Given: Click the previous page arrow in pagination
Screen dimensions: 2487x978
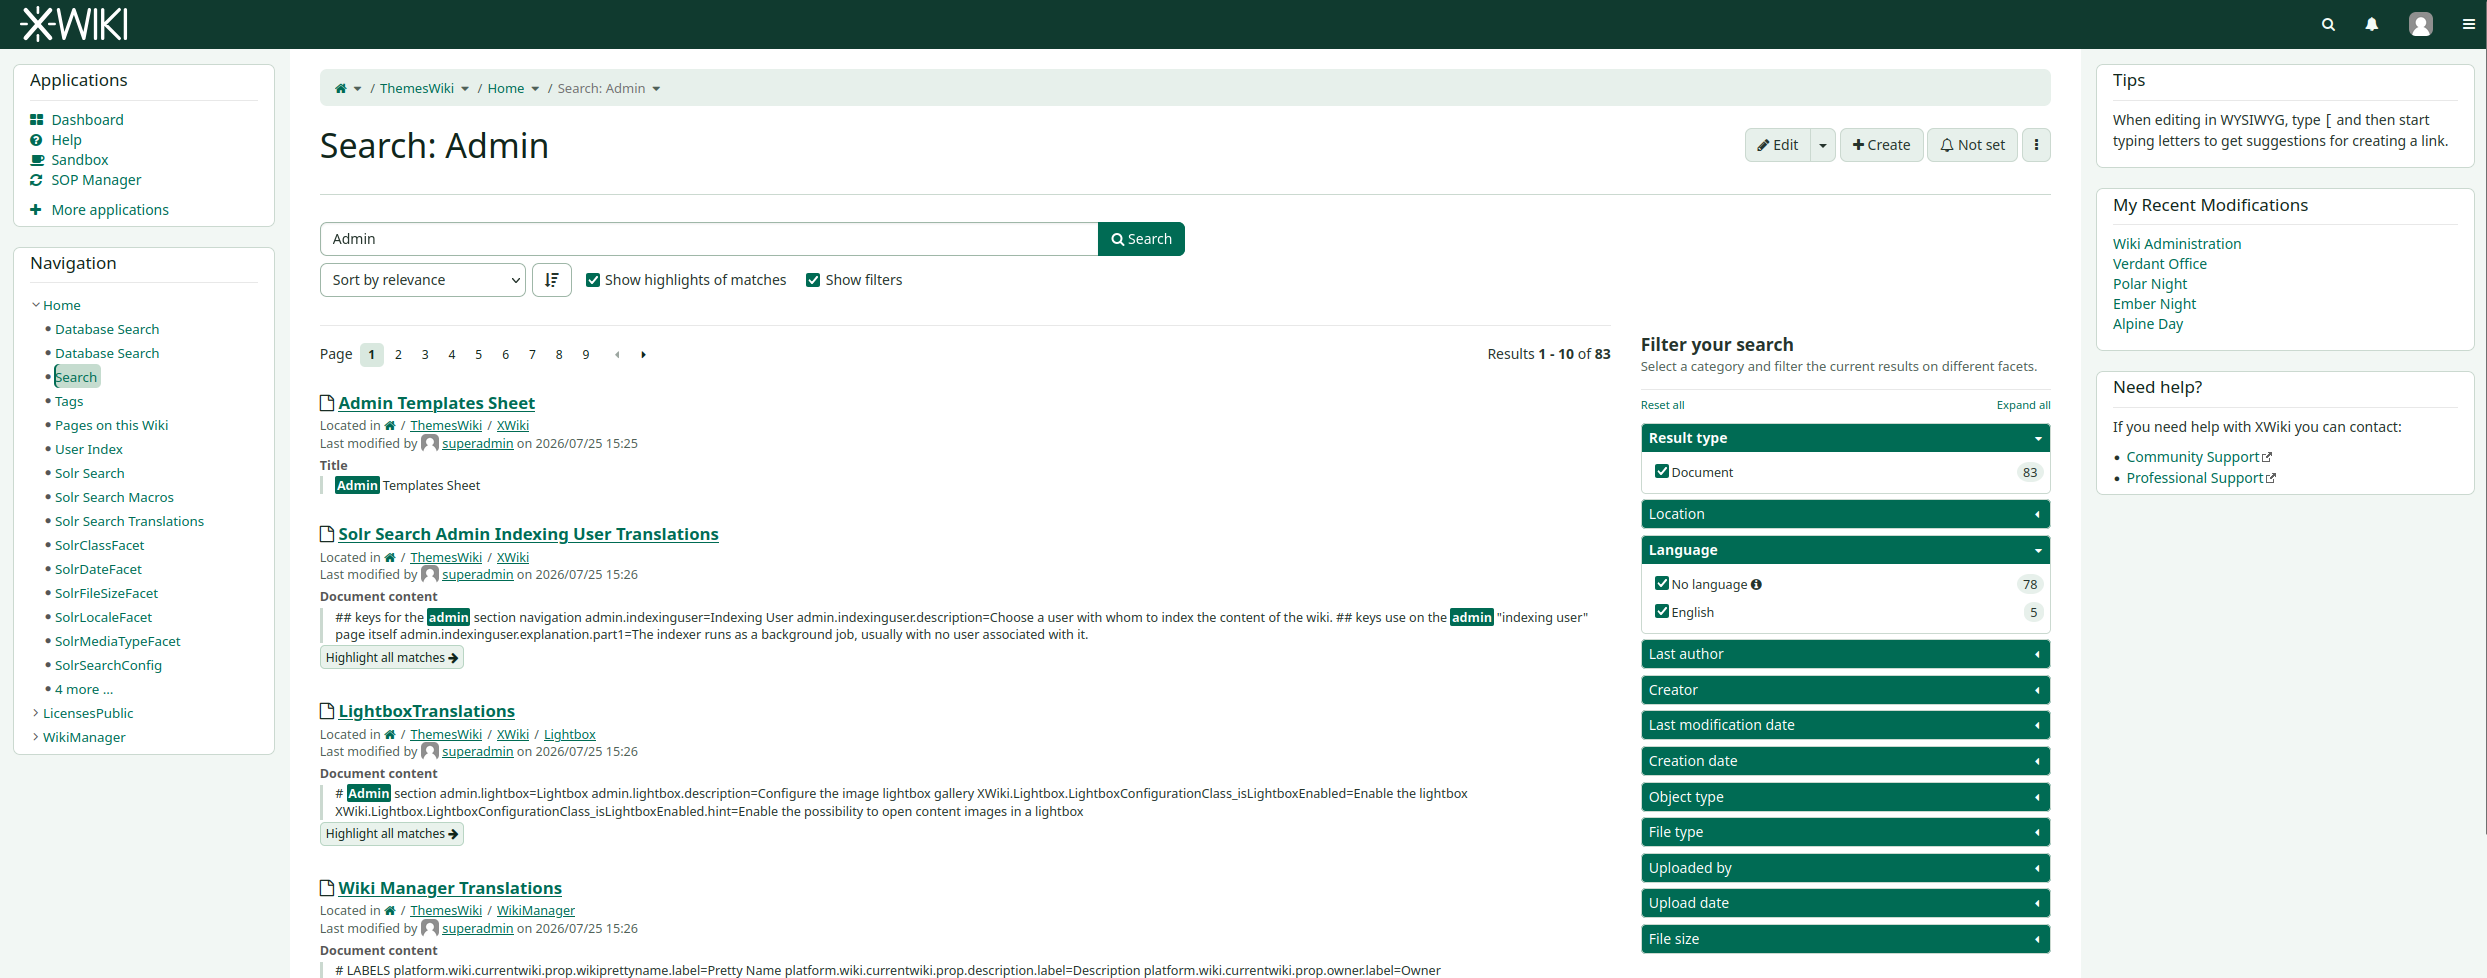Looking at the screenshot, I should pyautogui.click(x=617, y=354).
